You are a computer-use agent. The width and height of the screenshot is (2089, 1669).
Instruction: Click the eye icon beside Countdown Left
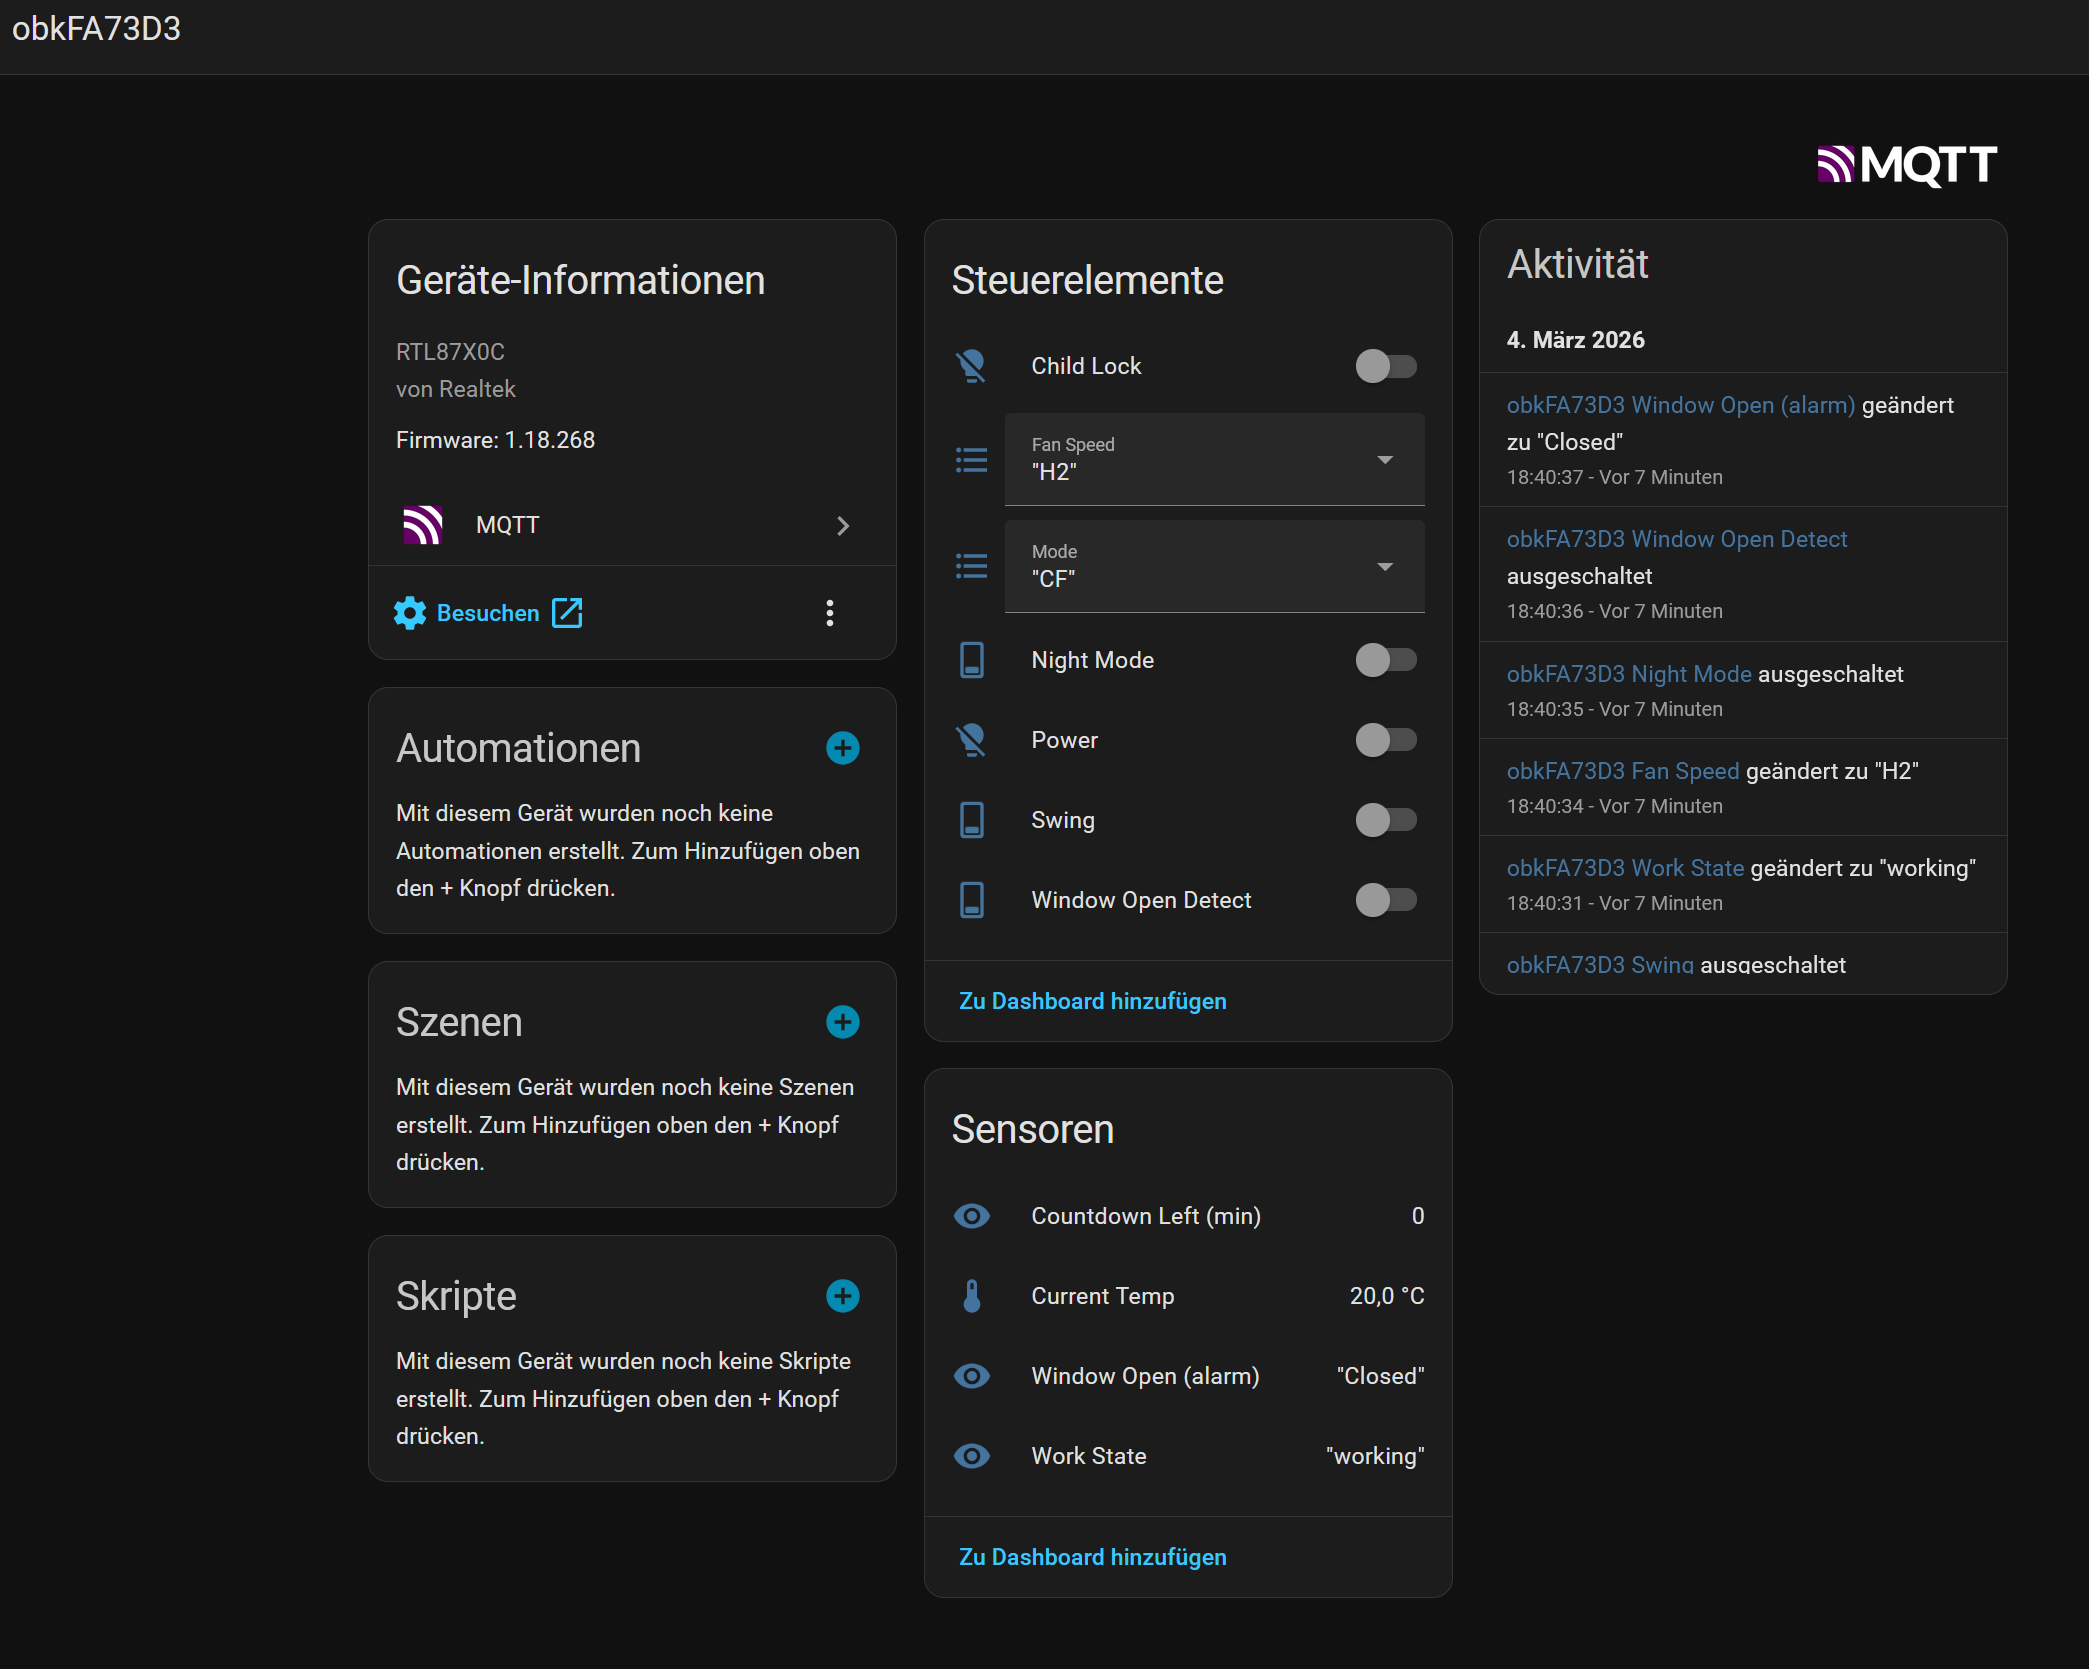tap(971, 1216)
